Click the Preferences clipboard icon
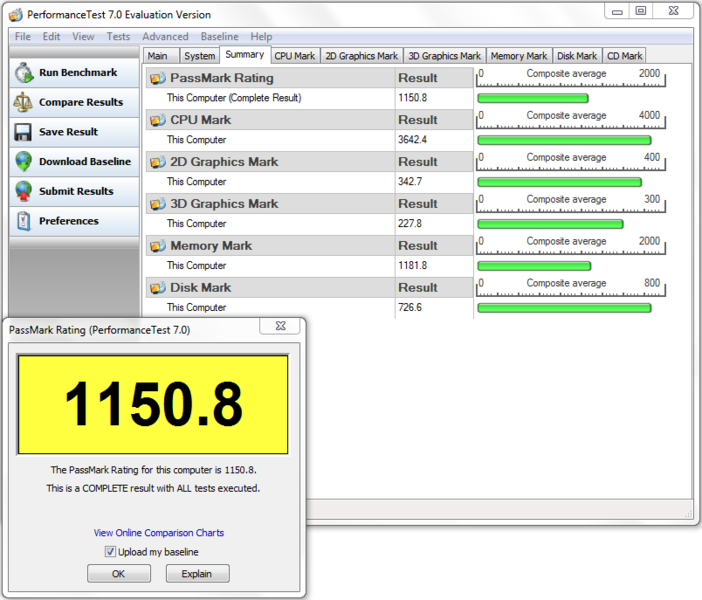This screenshot has width=702, height=600. (x=22, y=221)
